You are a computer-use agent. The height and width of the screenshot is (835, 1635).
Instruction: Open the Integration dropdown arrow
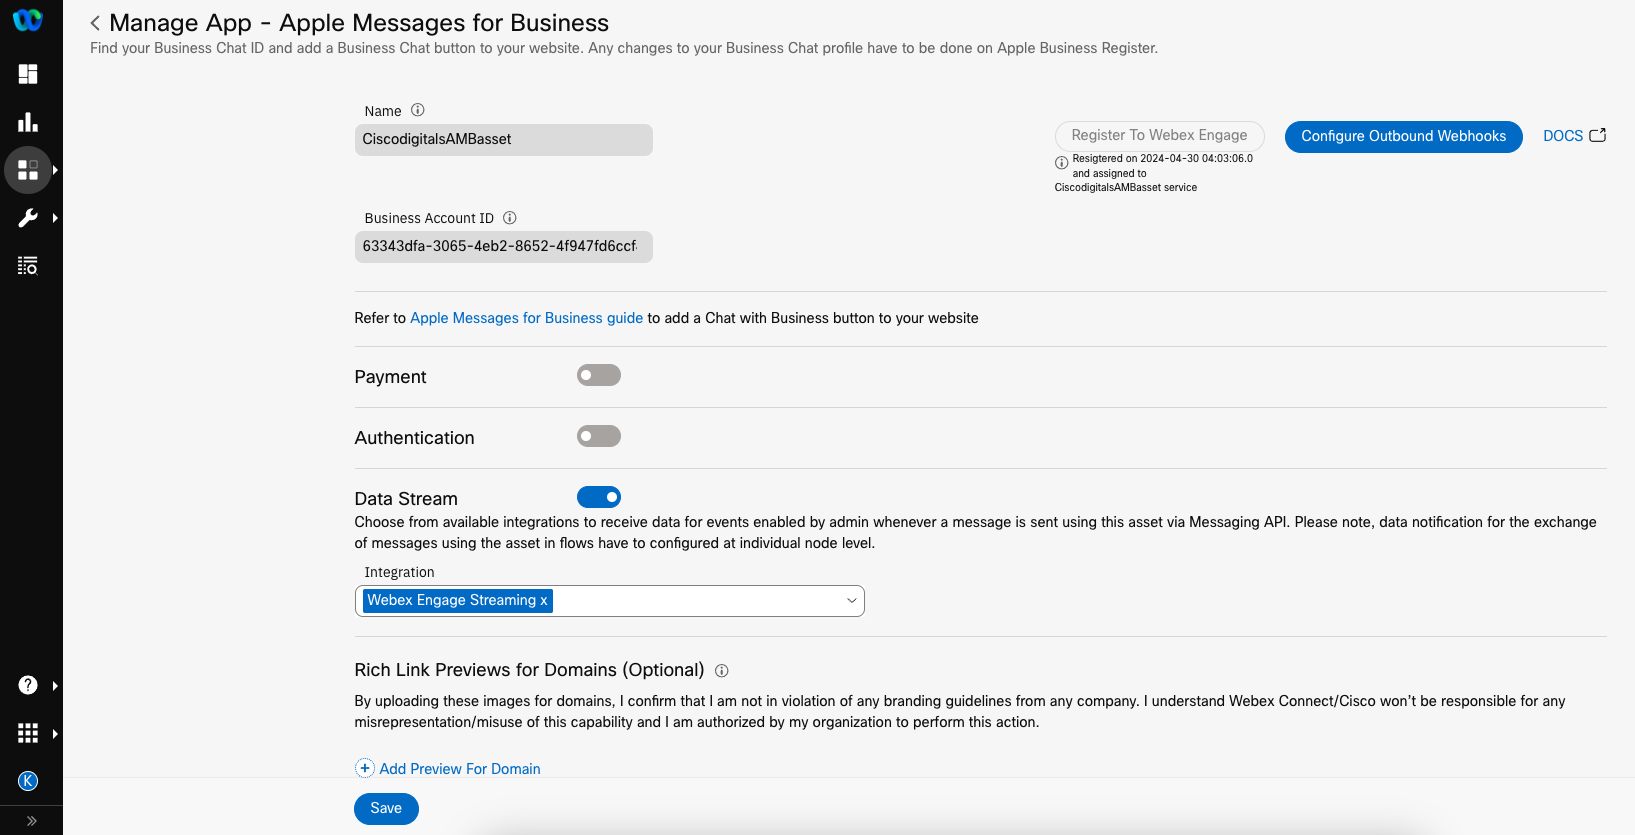852,601
